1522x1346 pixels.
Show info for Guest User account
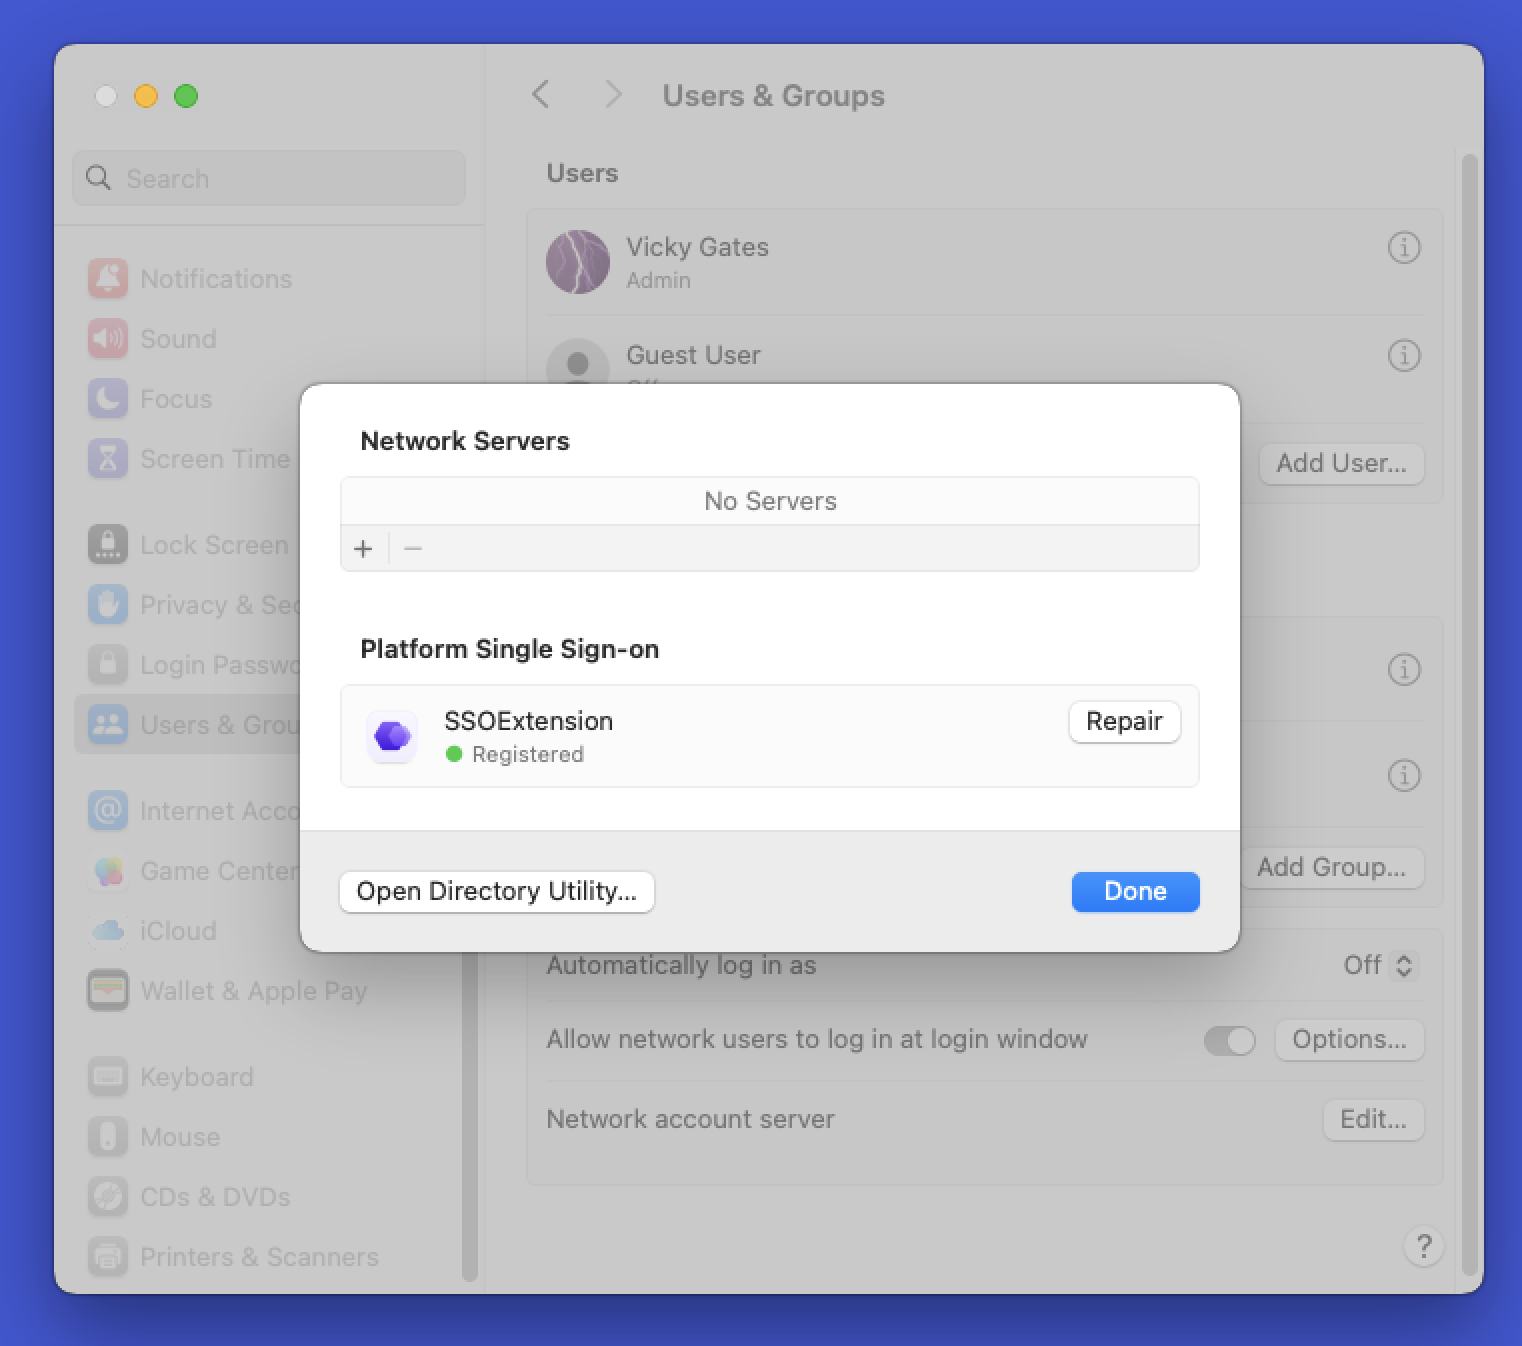coord(1404,355)
